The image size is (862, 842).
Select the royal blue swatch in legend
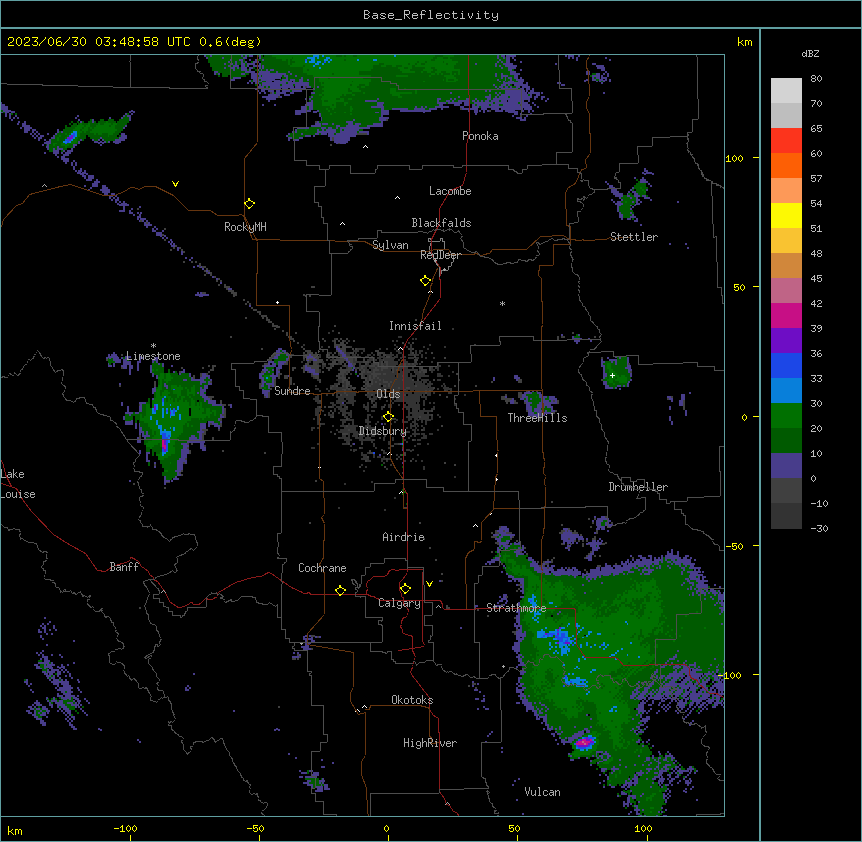[x=786, y=365]
